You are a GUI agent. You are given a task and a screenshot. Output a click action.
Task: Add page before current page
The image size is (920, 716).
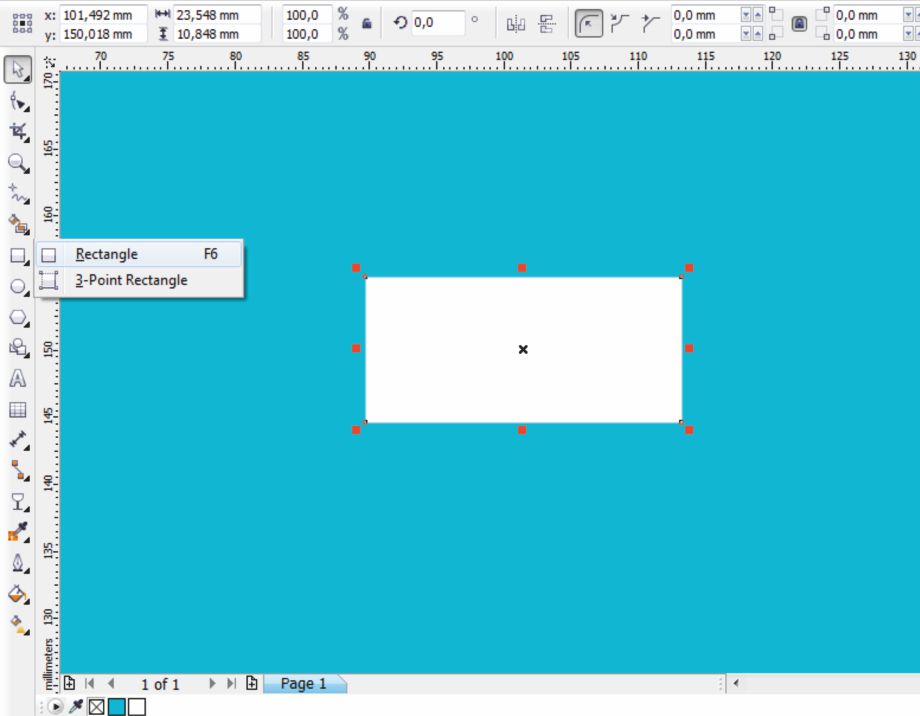(69, 683)
